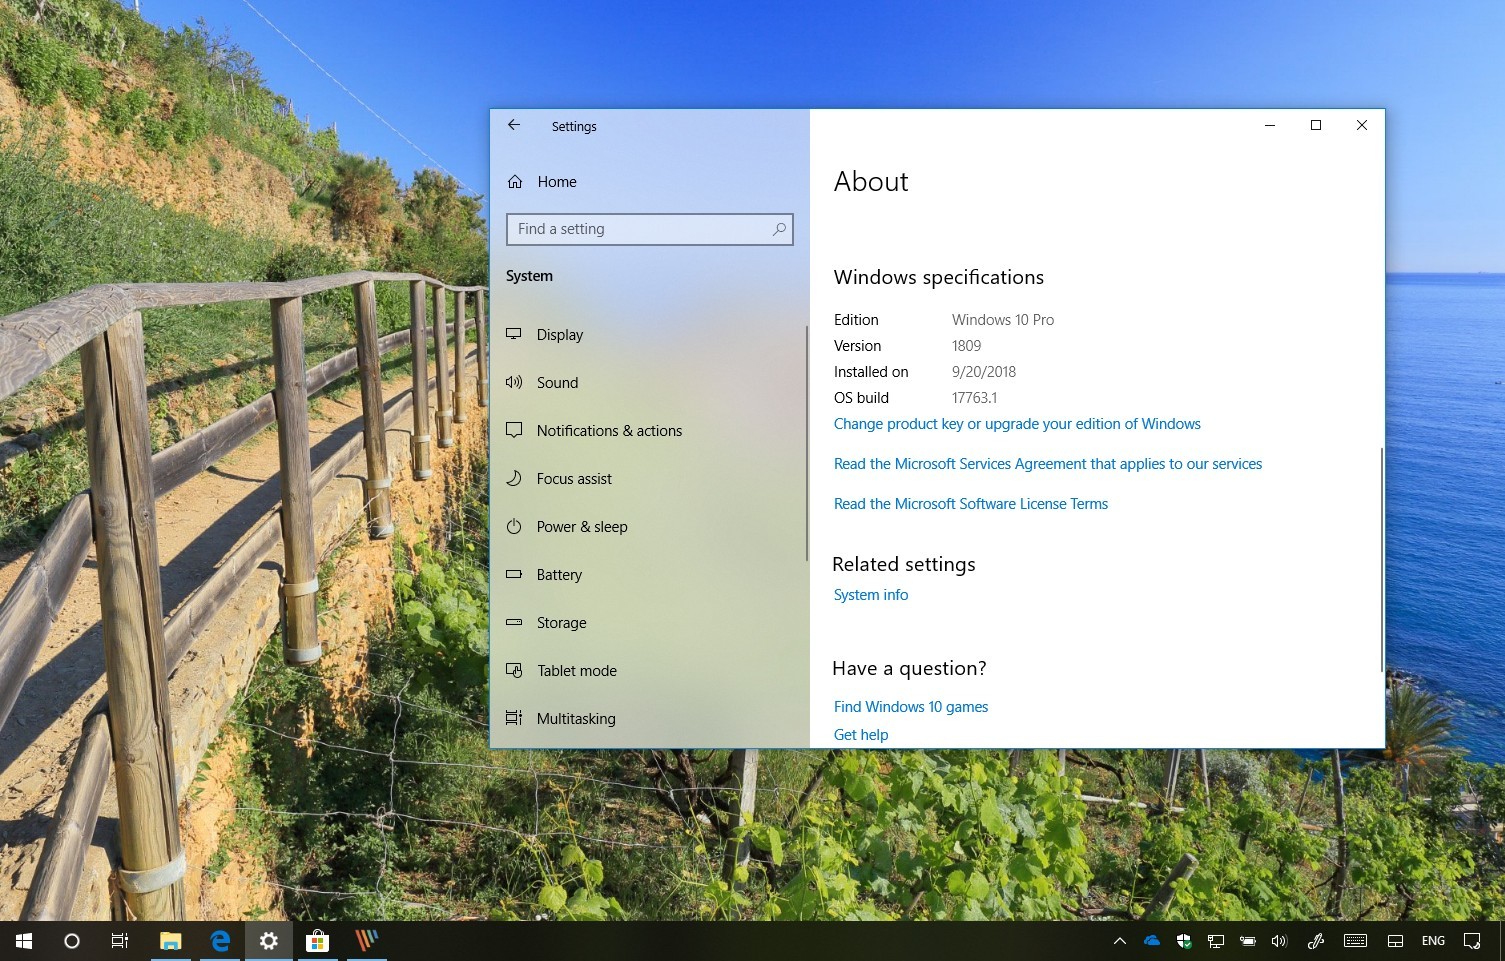
Task: Open the Windows Start menu
Action: pos(24,941)
